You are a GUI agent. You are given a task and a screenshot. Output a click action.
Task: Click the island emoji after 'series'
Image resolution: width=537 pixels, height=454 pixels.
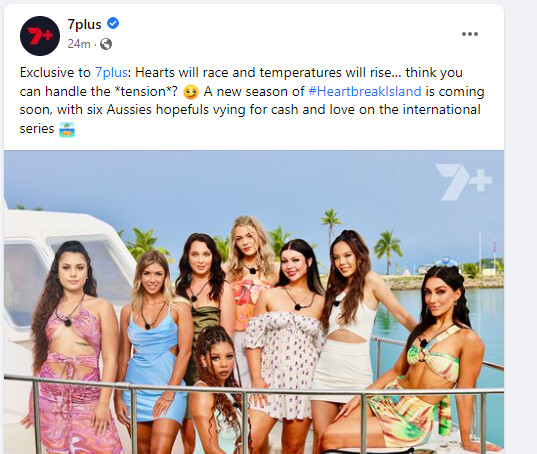[x=67, y=130]
